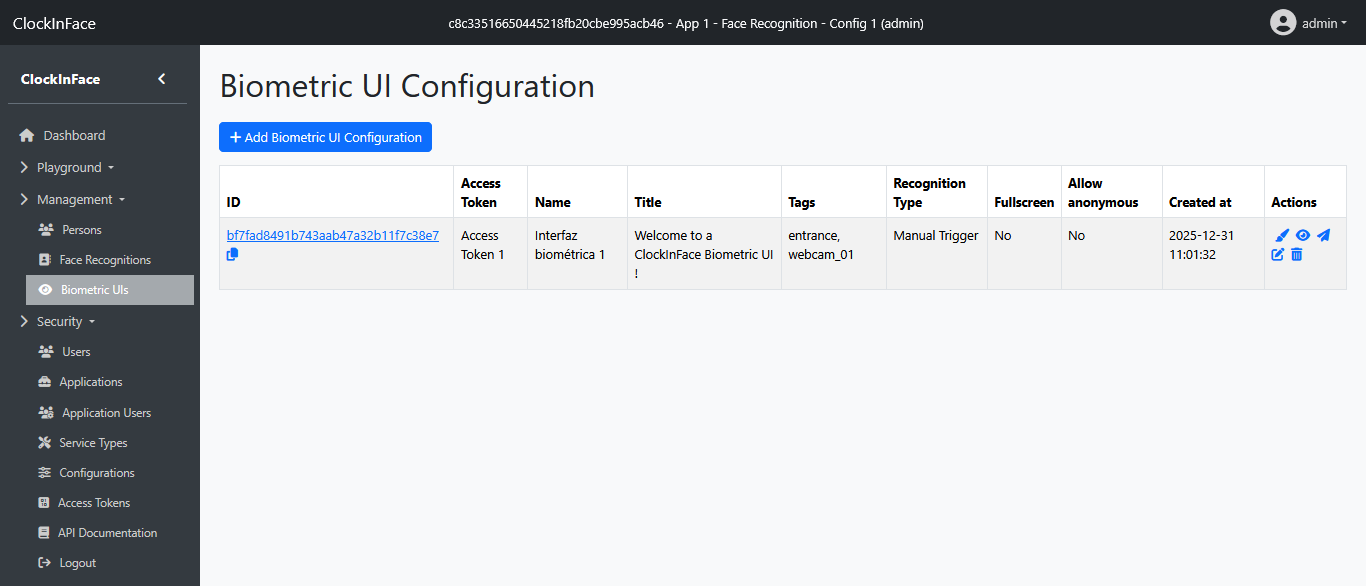Open Access Tokens in the sidebar
1366x586 pixels.
93,503
